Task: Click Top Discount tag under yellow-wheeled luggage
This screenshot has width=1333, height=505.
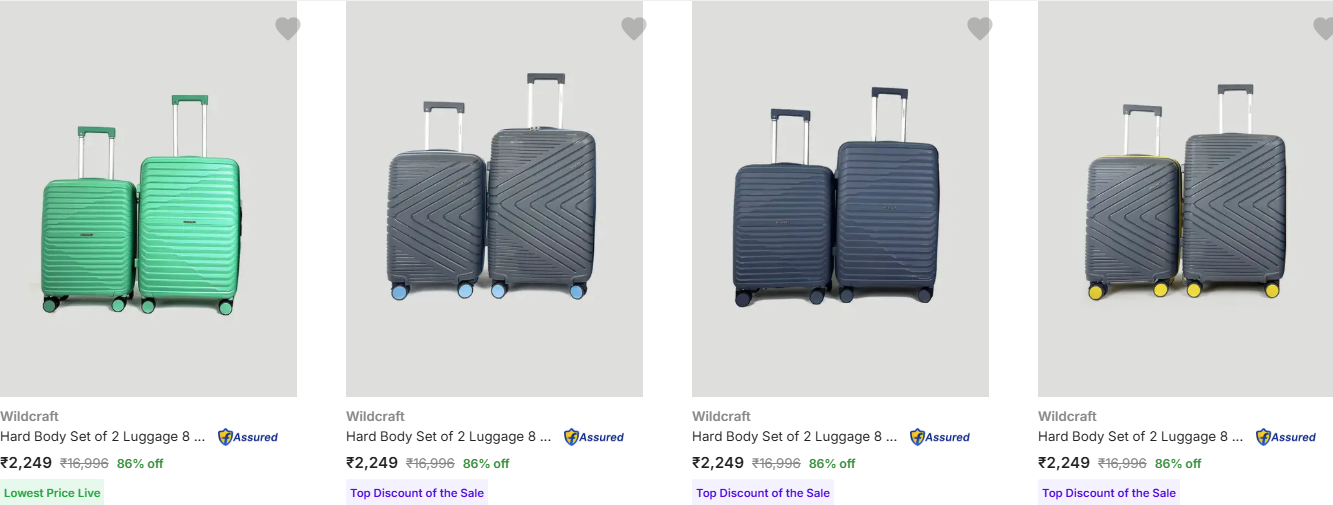Action: click(x=1108, y=493)
